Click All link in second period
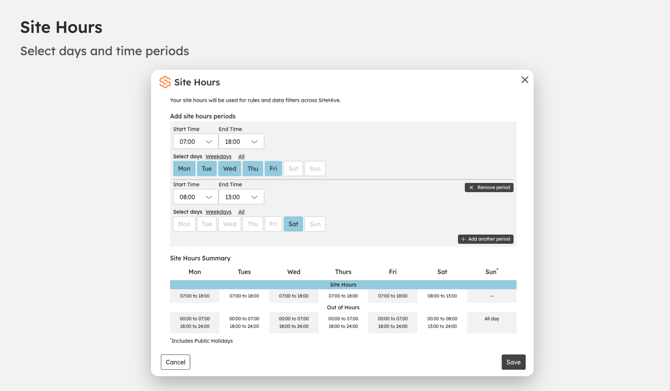Image resolution: width=670 pixels, height=391 pixels. pyautogui.click(x=241, y=212)
